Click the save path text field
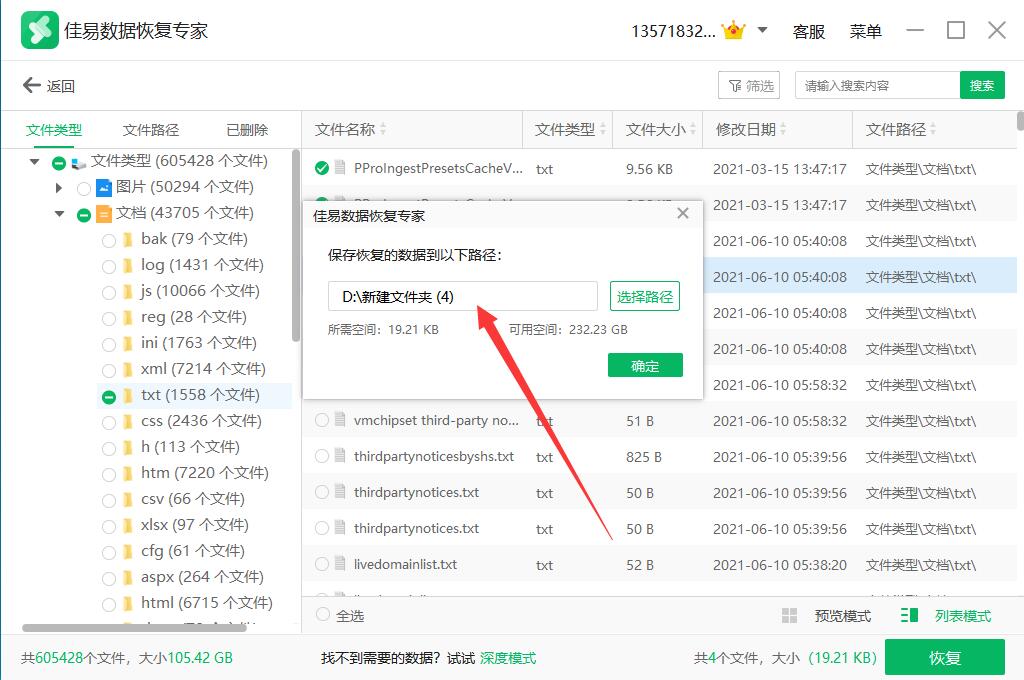 [x=462, y=297]
